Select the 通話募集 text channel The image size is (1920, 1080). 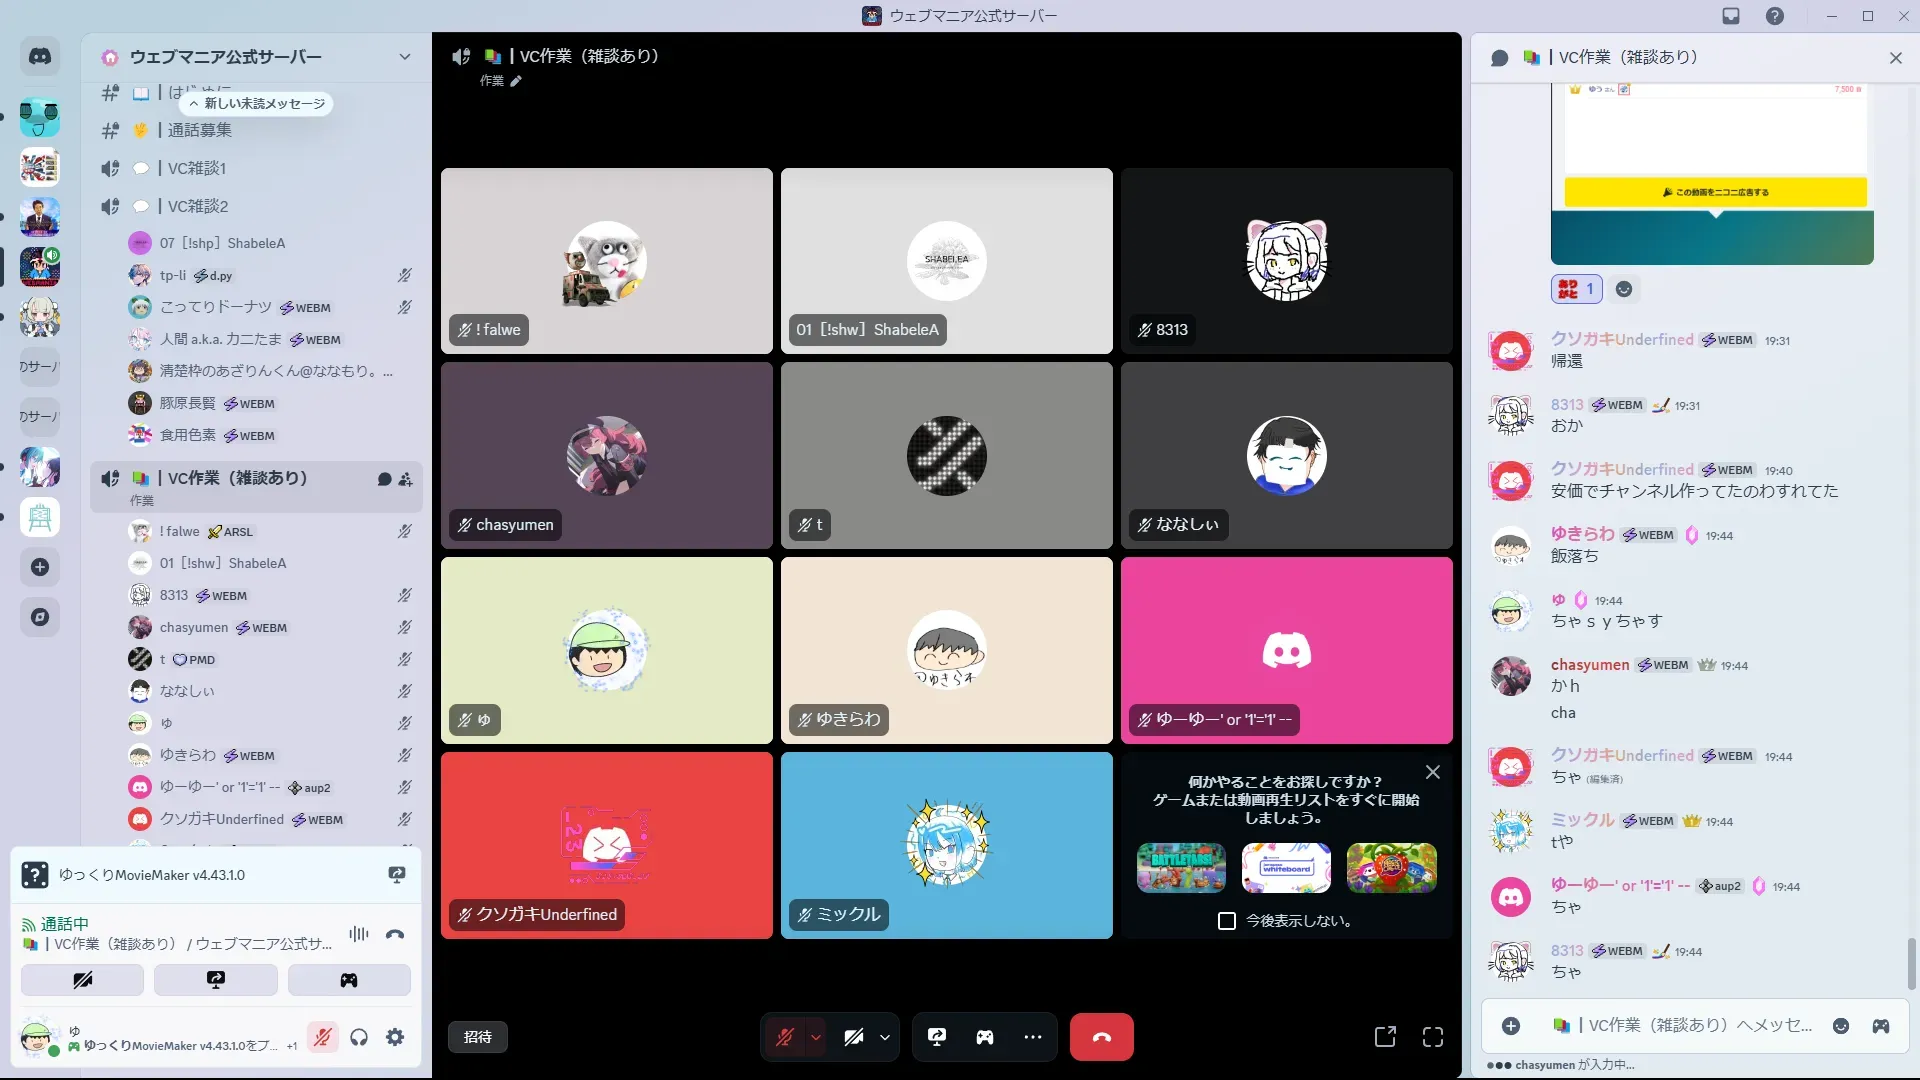click(x=199, y=130)
